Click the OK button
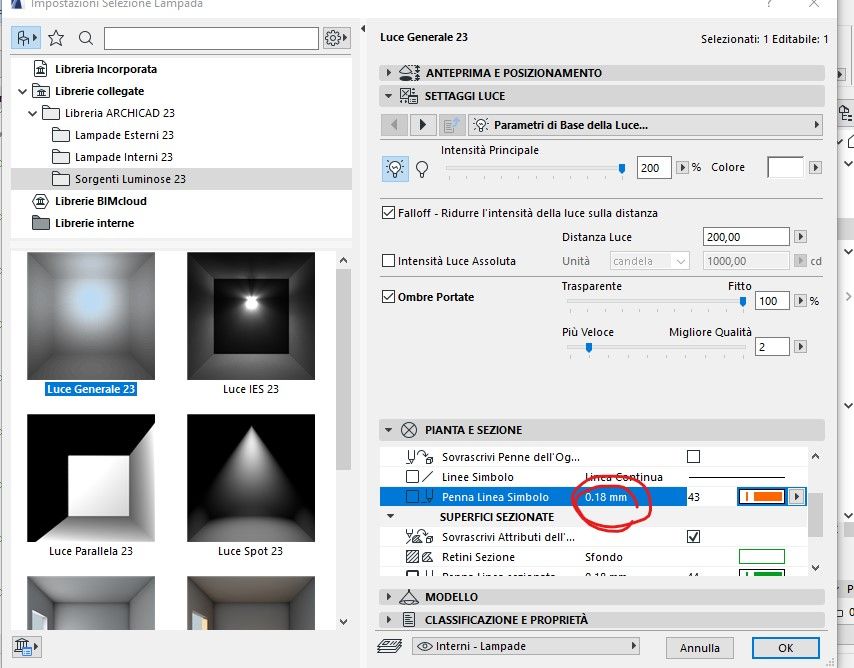The image size is (854, 668). coord(785,648)
